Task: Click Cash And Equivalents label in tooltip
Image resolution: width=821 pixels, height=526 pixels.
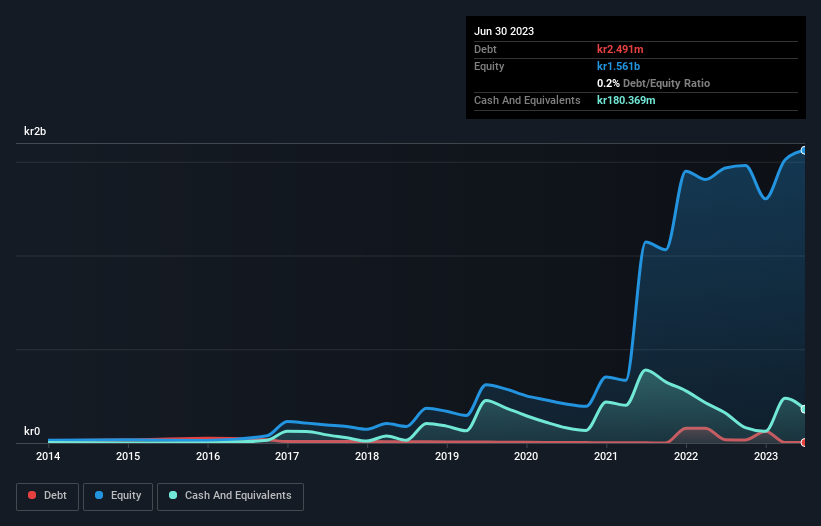Action: pos(527,100)
